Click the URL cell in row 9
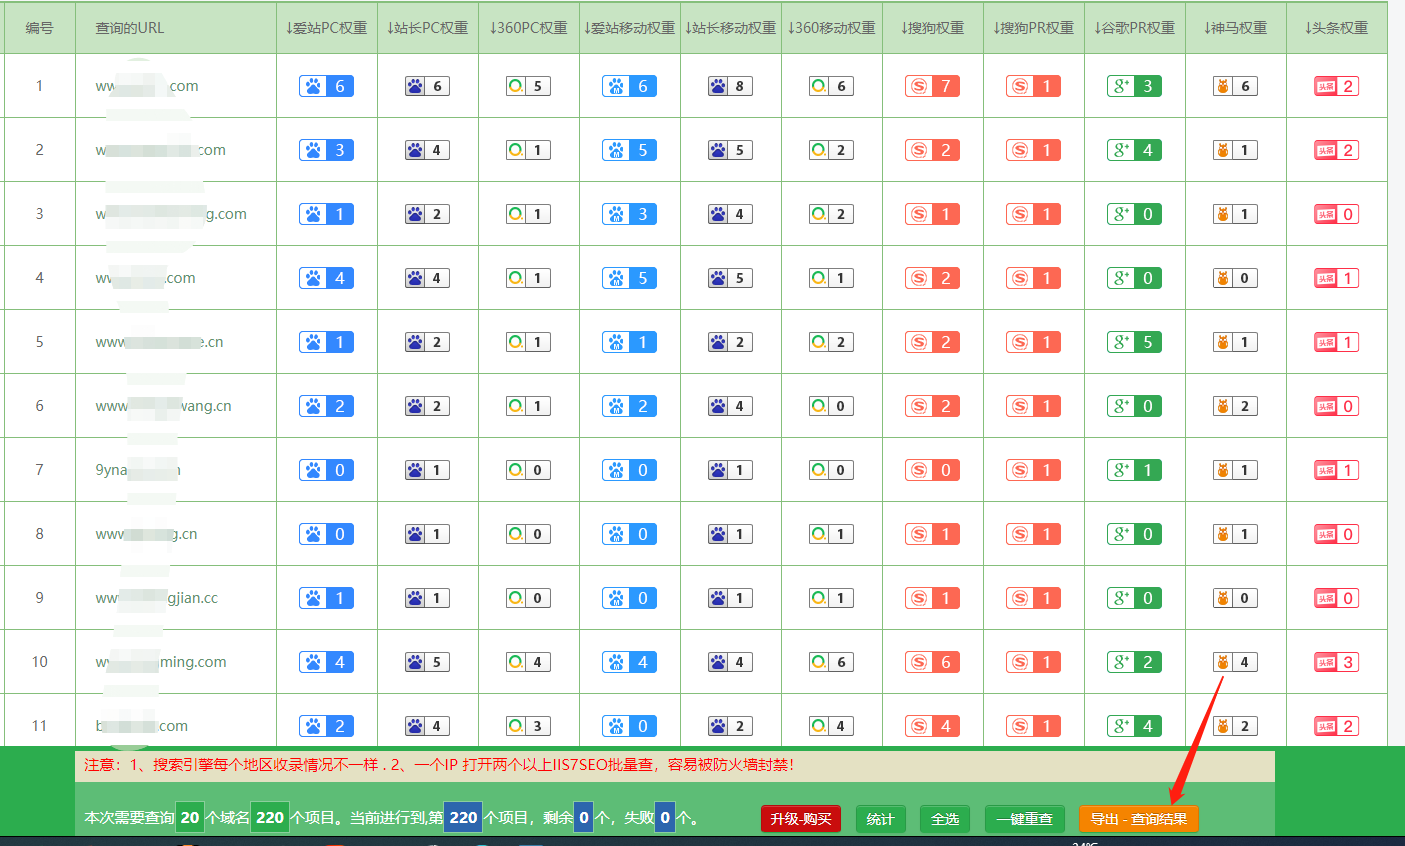 point(157,598)
